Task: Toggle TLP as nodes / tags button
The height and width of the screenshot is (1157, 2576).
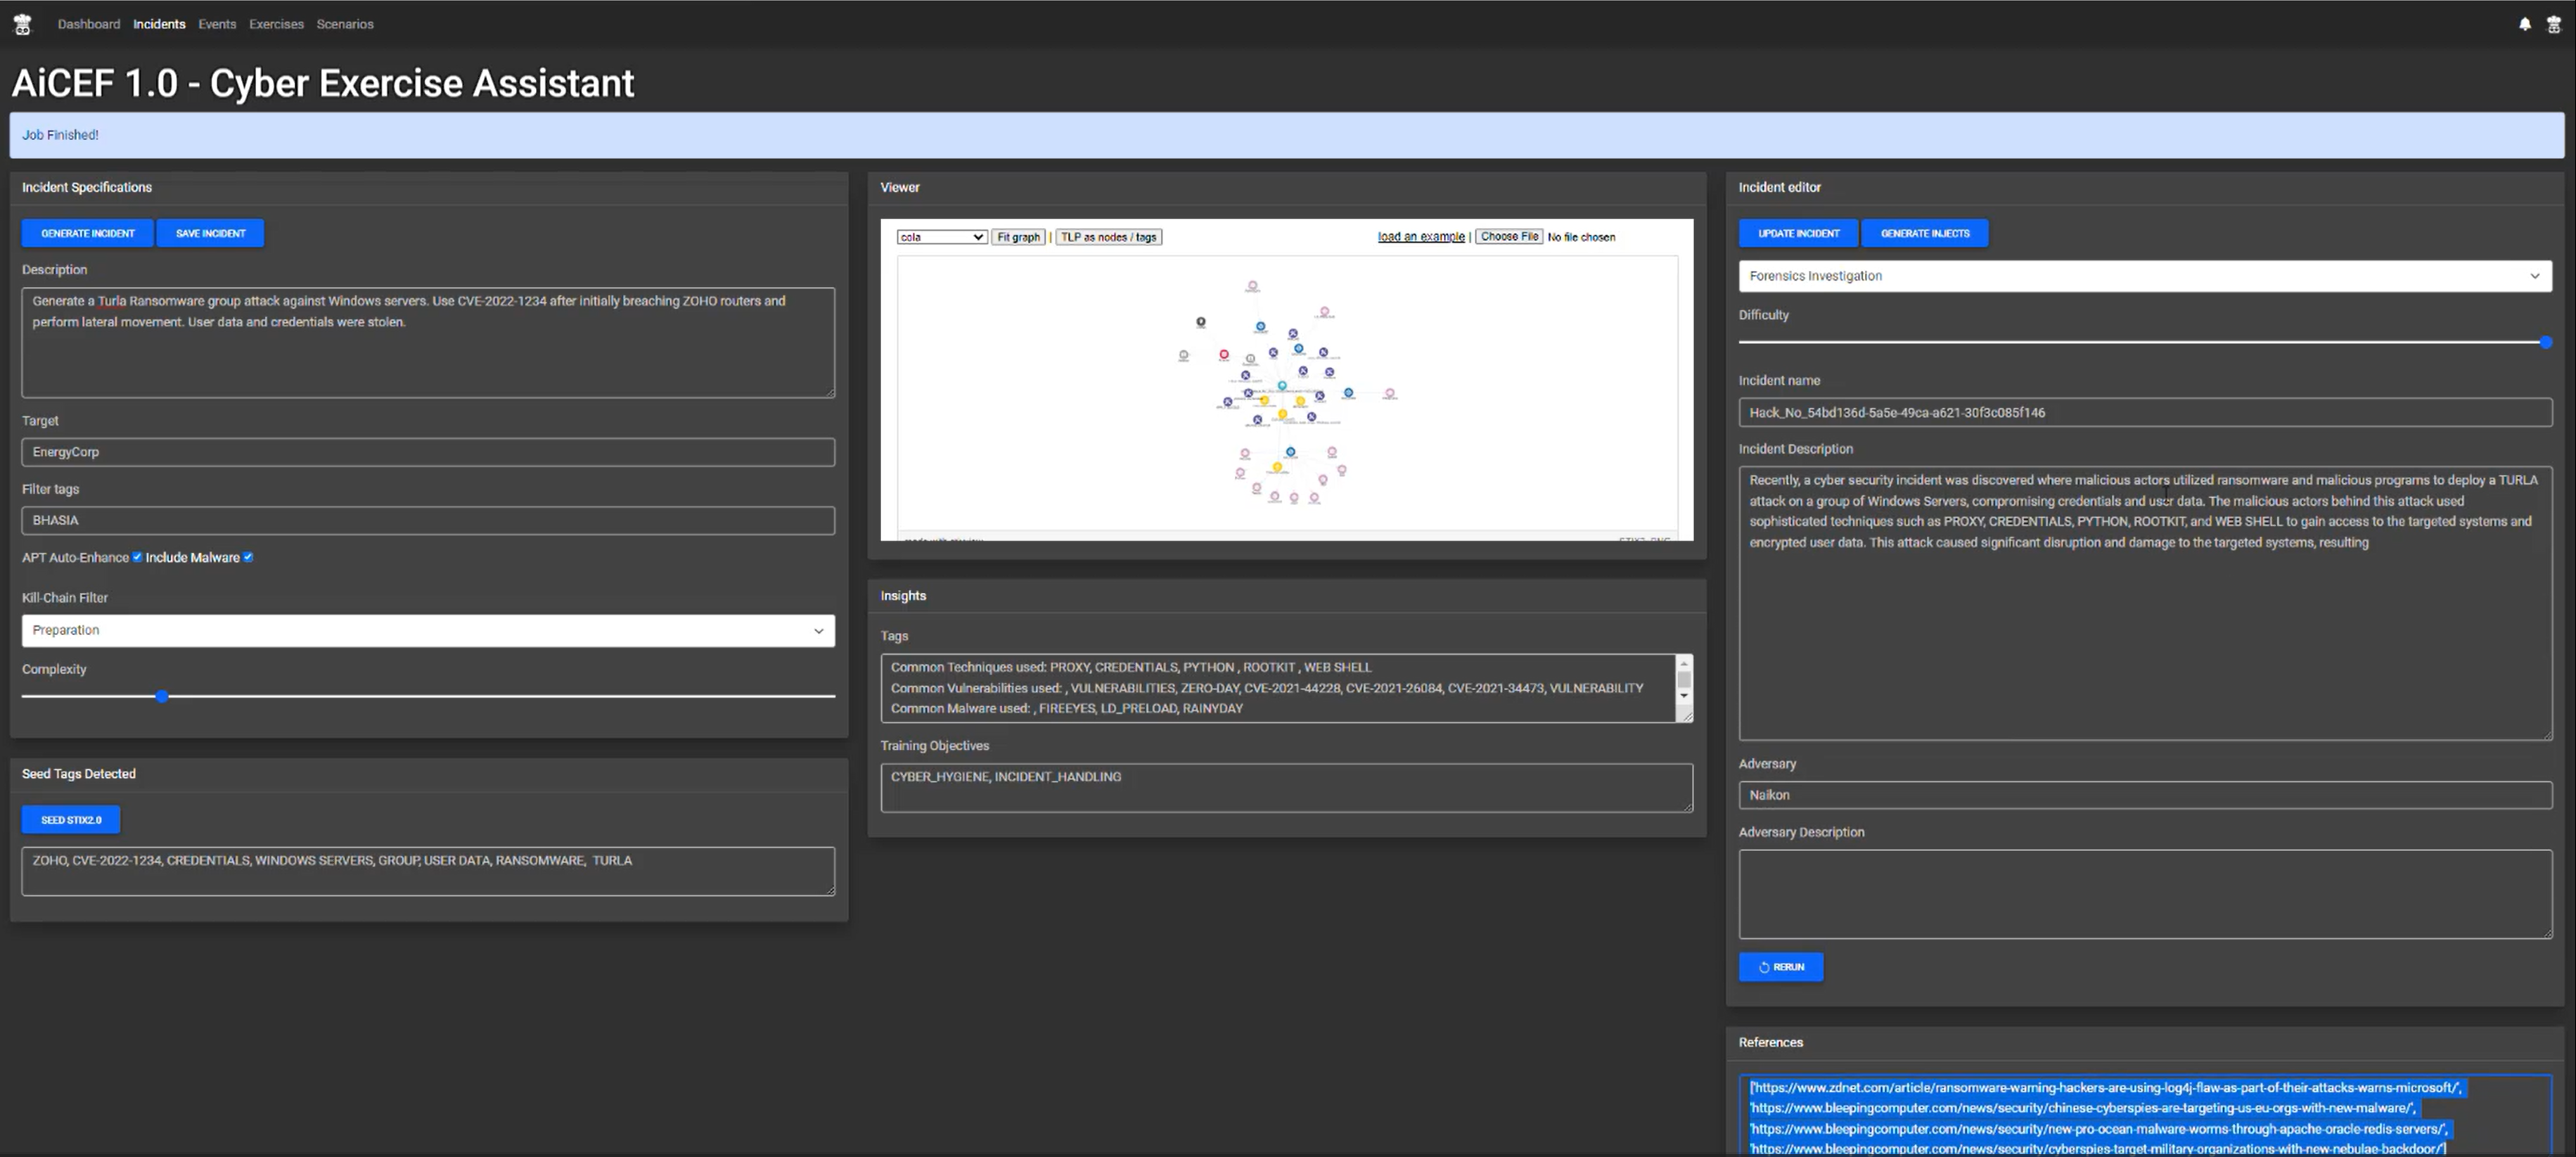Action: tap(1108, 237)
